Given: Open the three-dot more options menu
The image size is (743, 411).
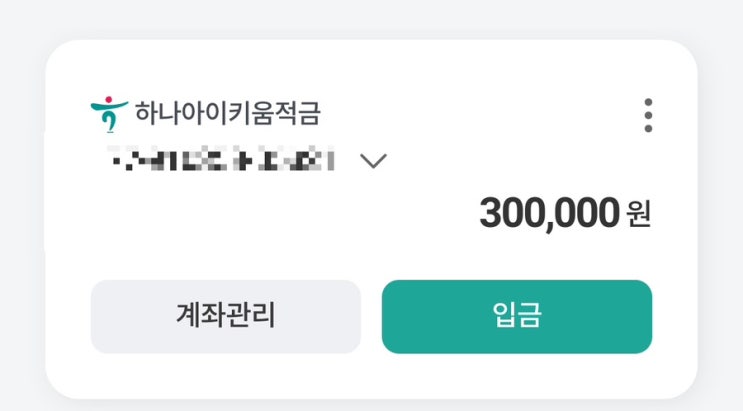Looking at the screenshot, I should point(648,115).
